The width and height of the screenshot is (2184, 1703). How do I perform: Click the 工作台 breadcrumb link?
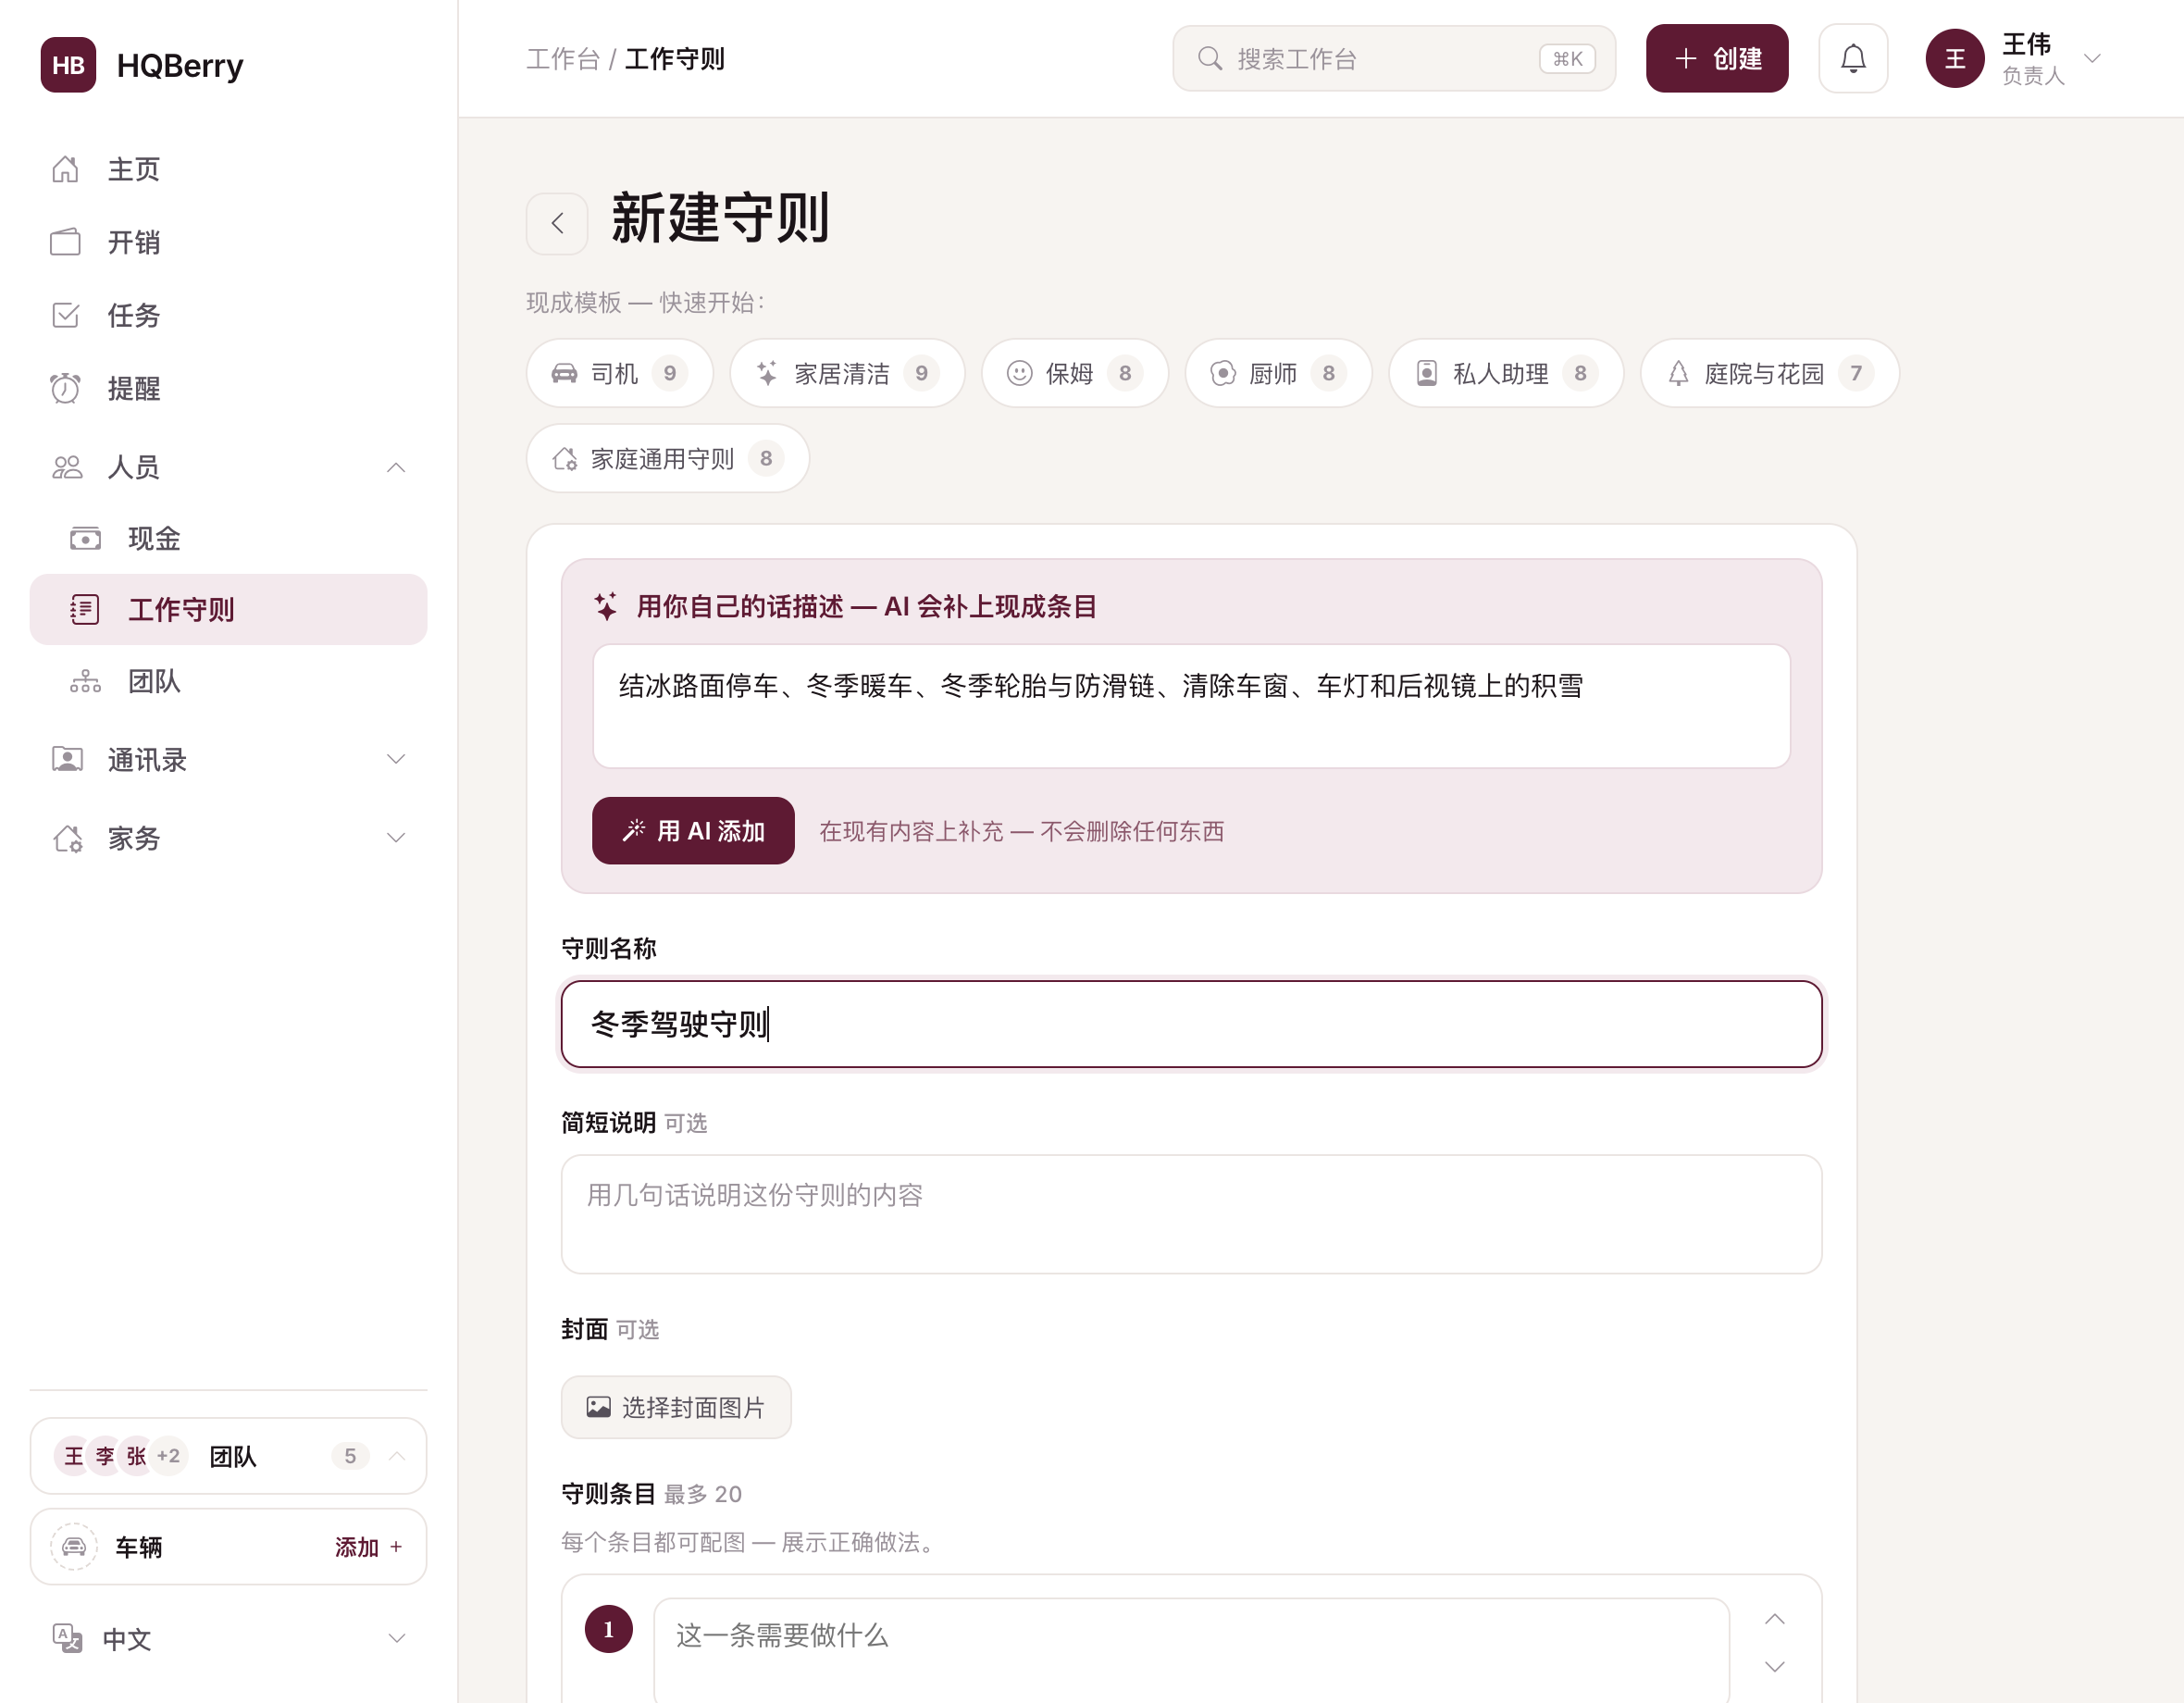pyautogui.click(x=563, y=59)
